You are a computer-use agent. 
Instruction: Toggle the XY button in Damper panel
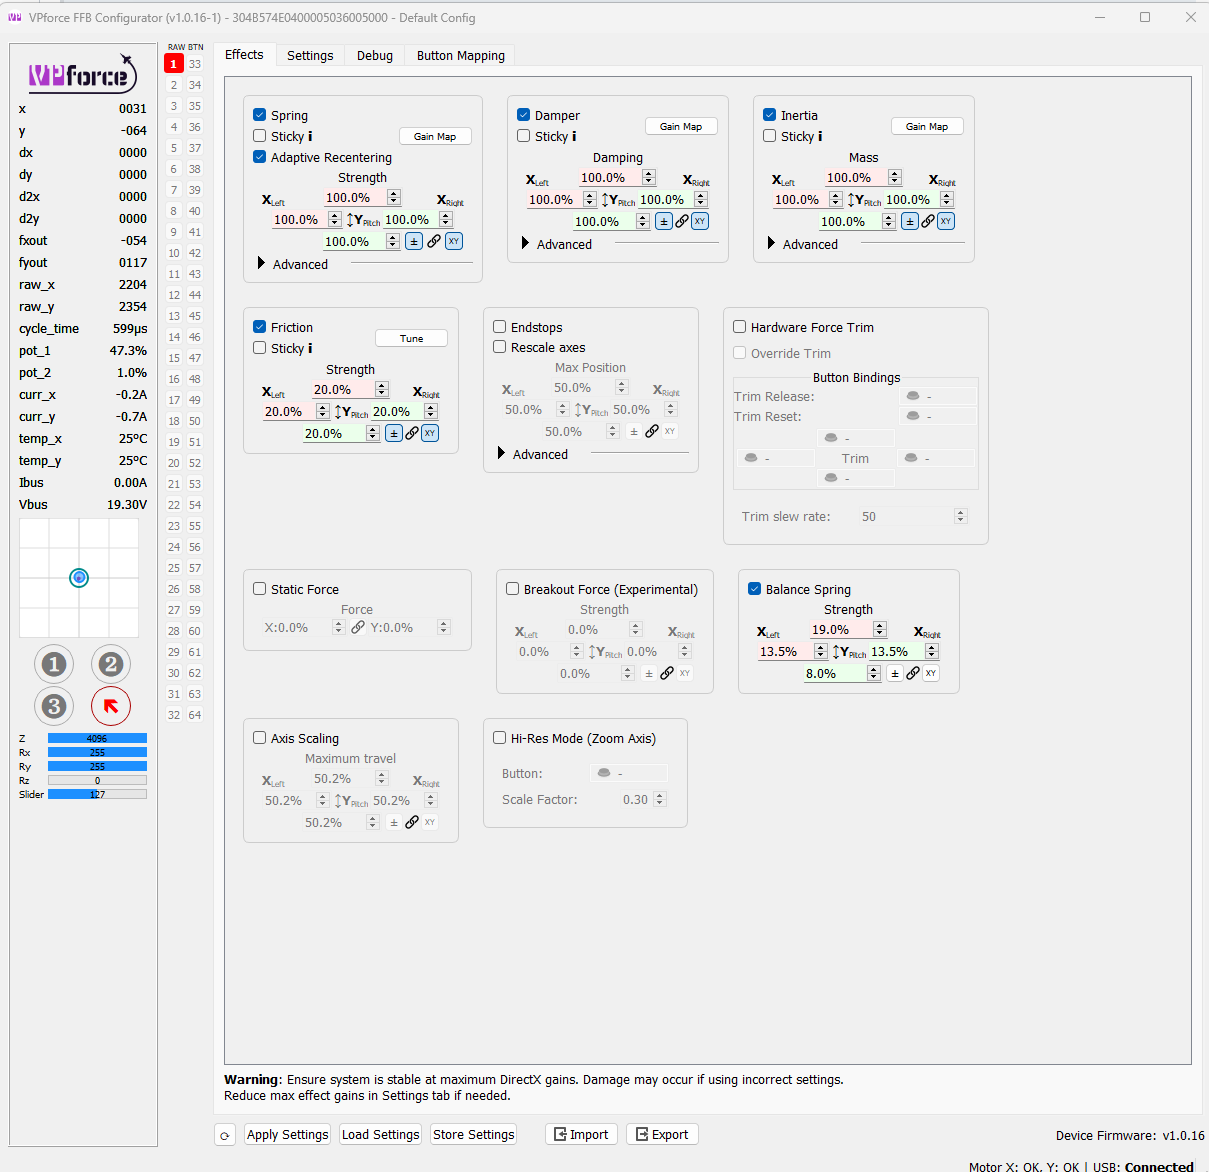pos(700,222)
